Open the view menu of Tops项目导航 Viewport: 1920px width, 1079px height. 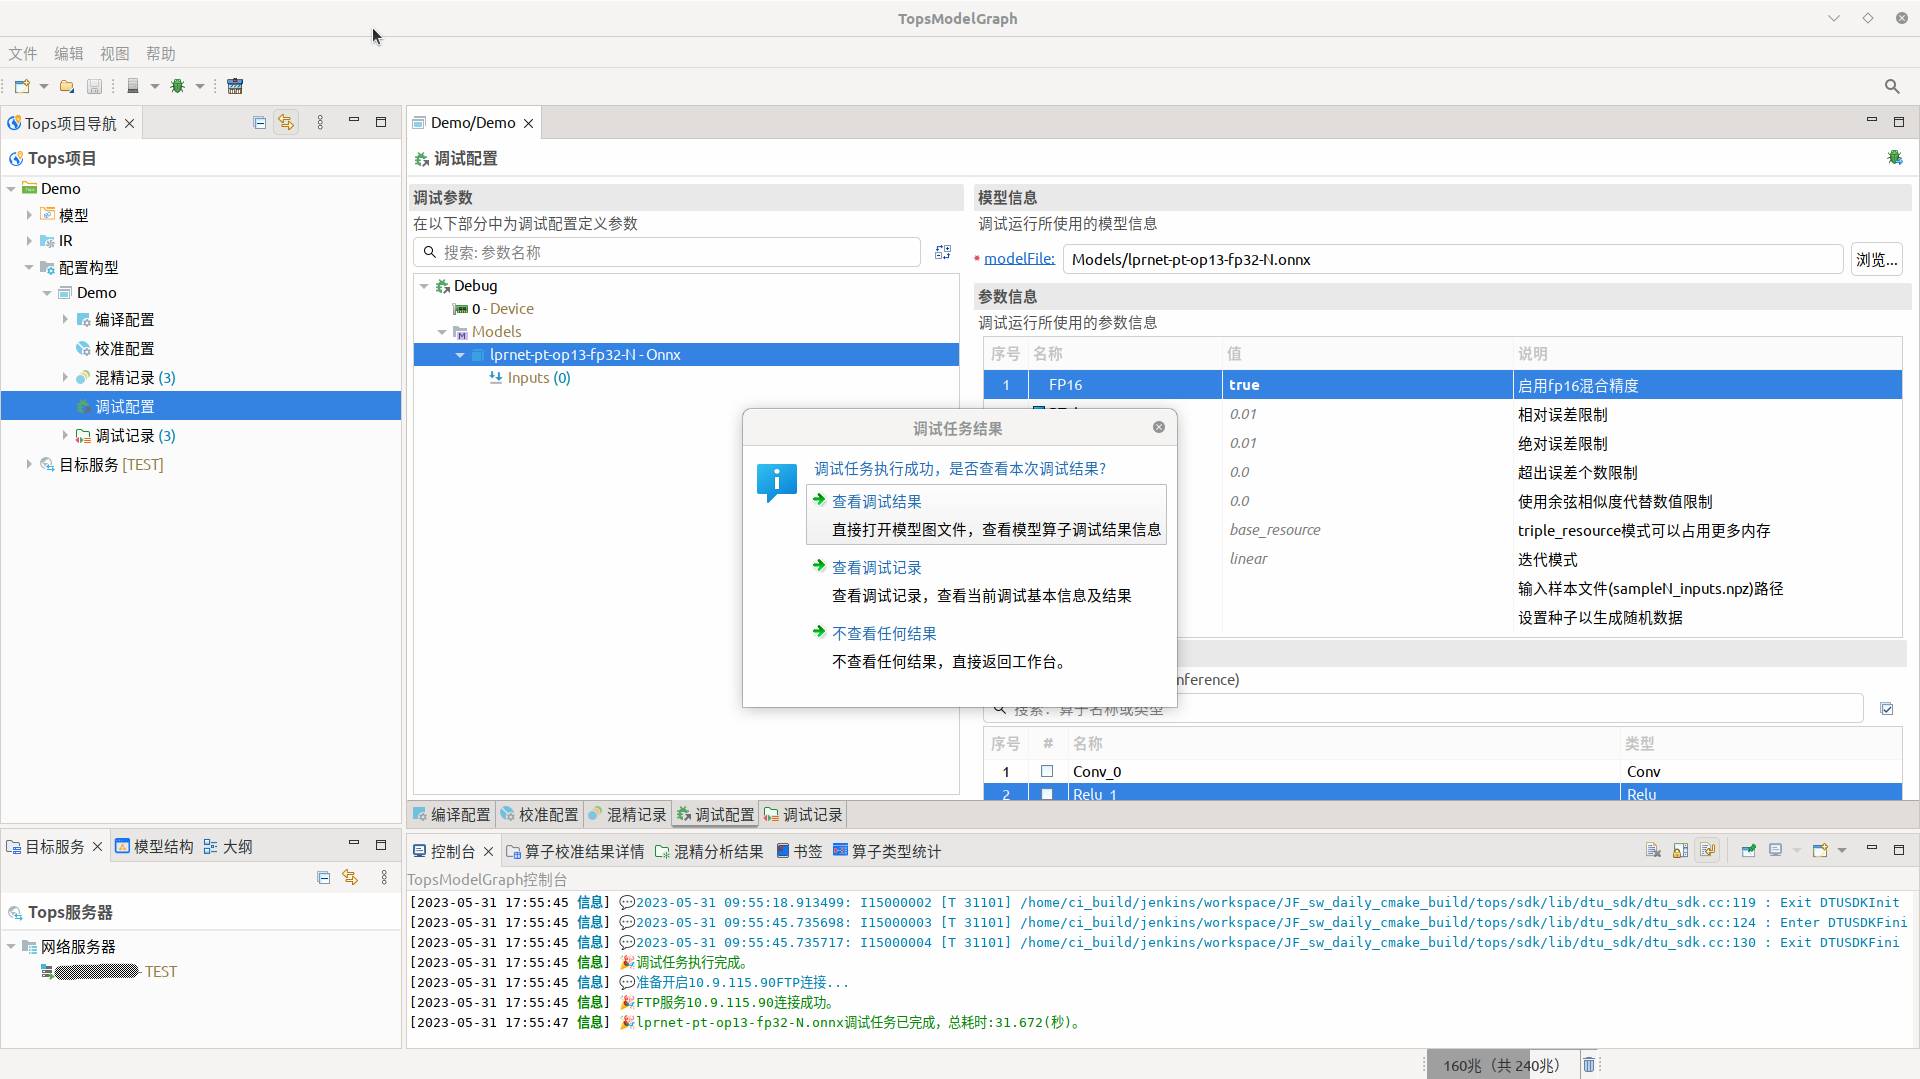point(320,122)
